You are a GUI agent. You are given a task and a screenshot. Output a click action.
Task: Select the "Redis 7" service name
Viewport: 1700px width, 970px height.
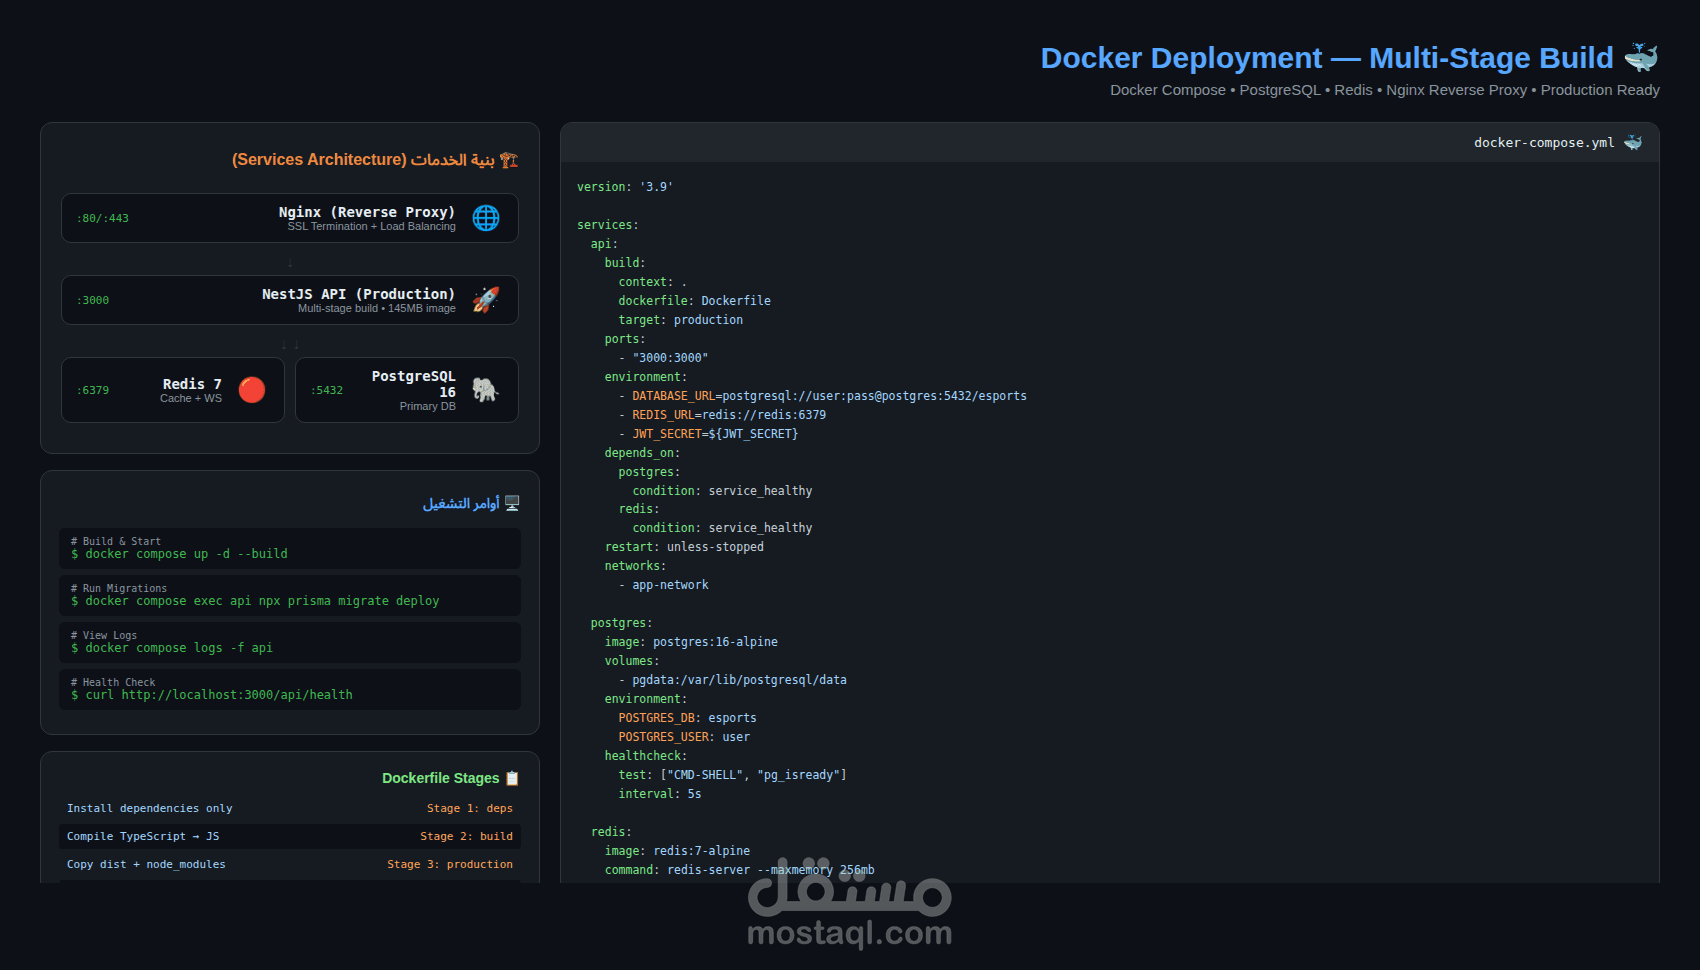(x=192, y=384)
